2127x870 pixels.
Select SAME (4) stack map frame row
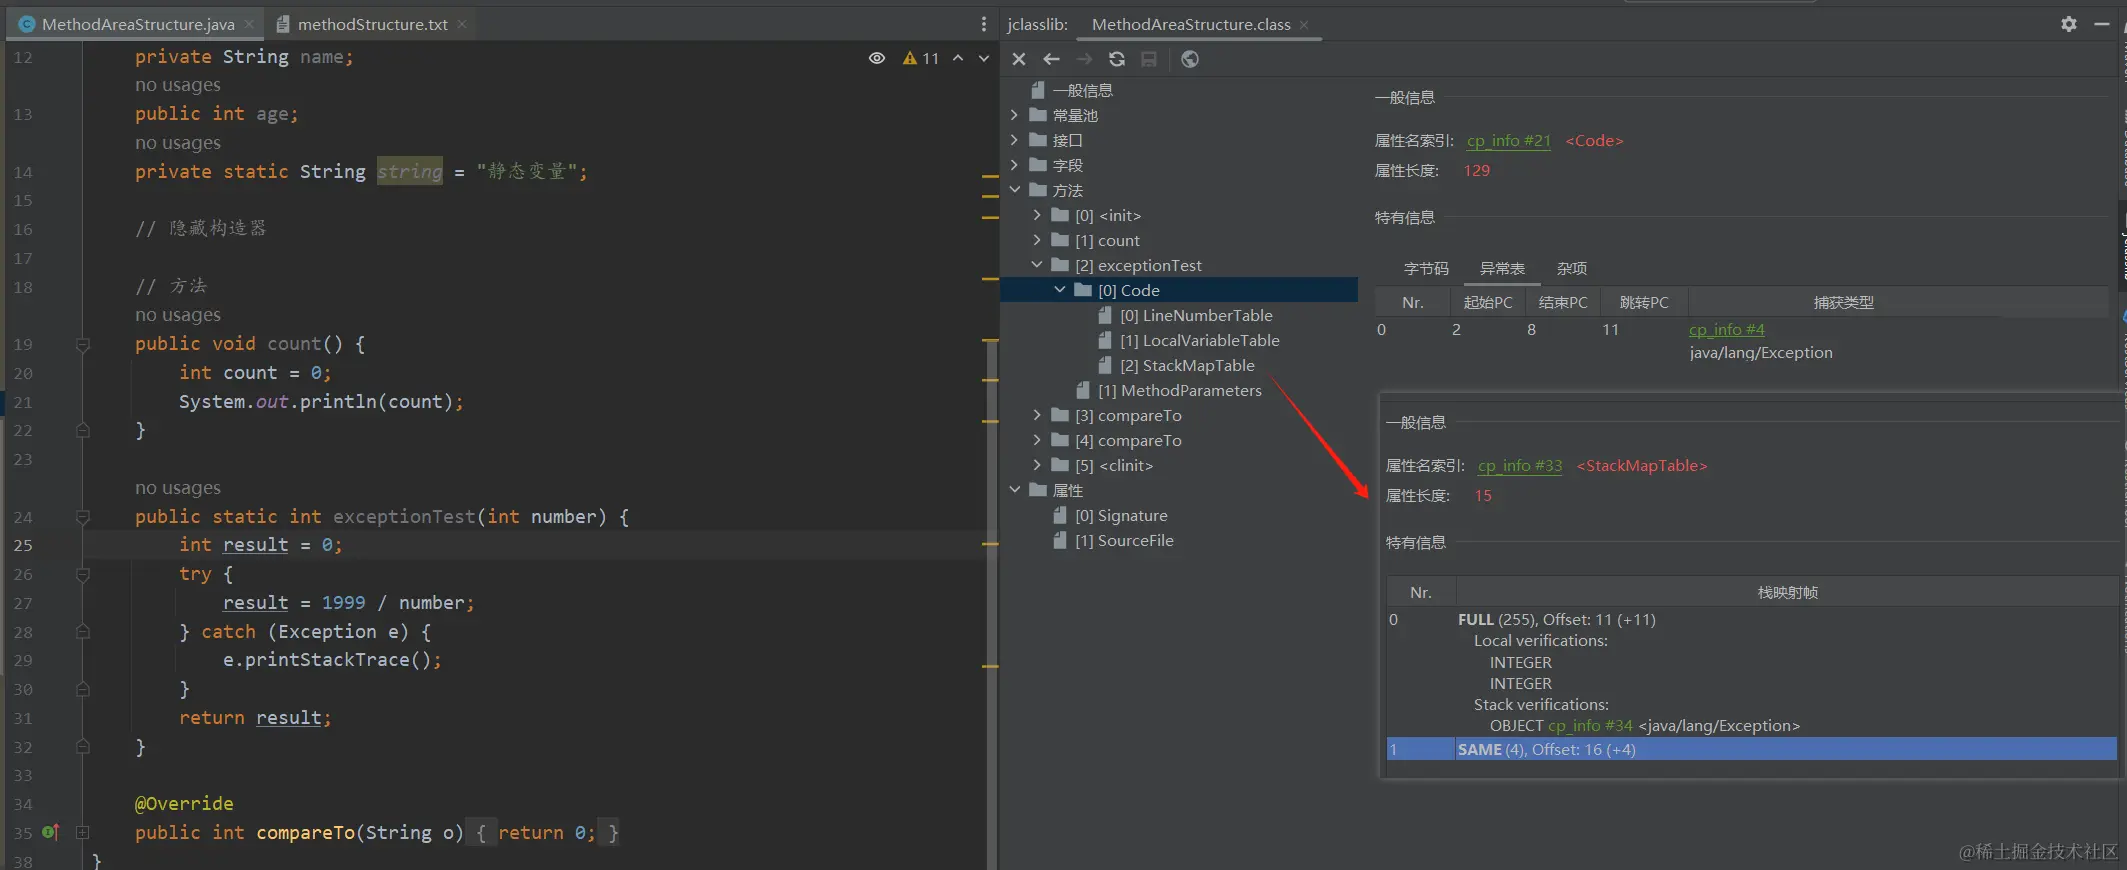point(1751,749)
